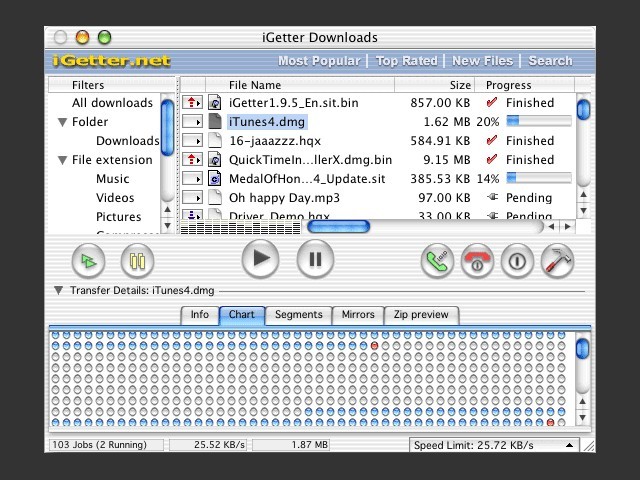Click red check mark of iGetter1.9.5_En.sit.bin
This screenshot has width=640, height=480.
(x=492, y=102)
